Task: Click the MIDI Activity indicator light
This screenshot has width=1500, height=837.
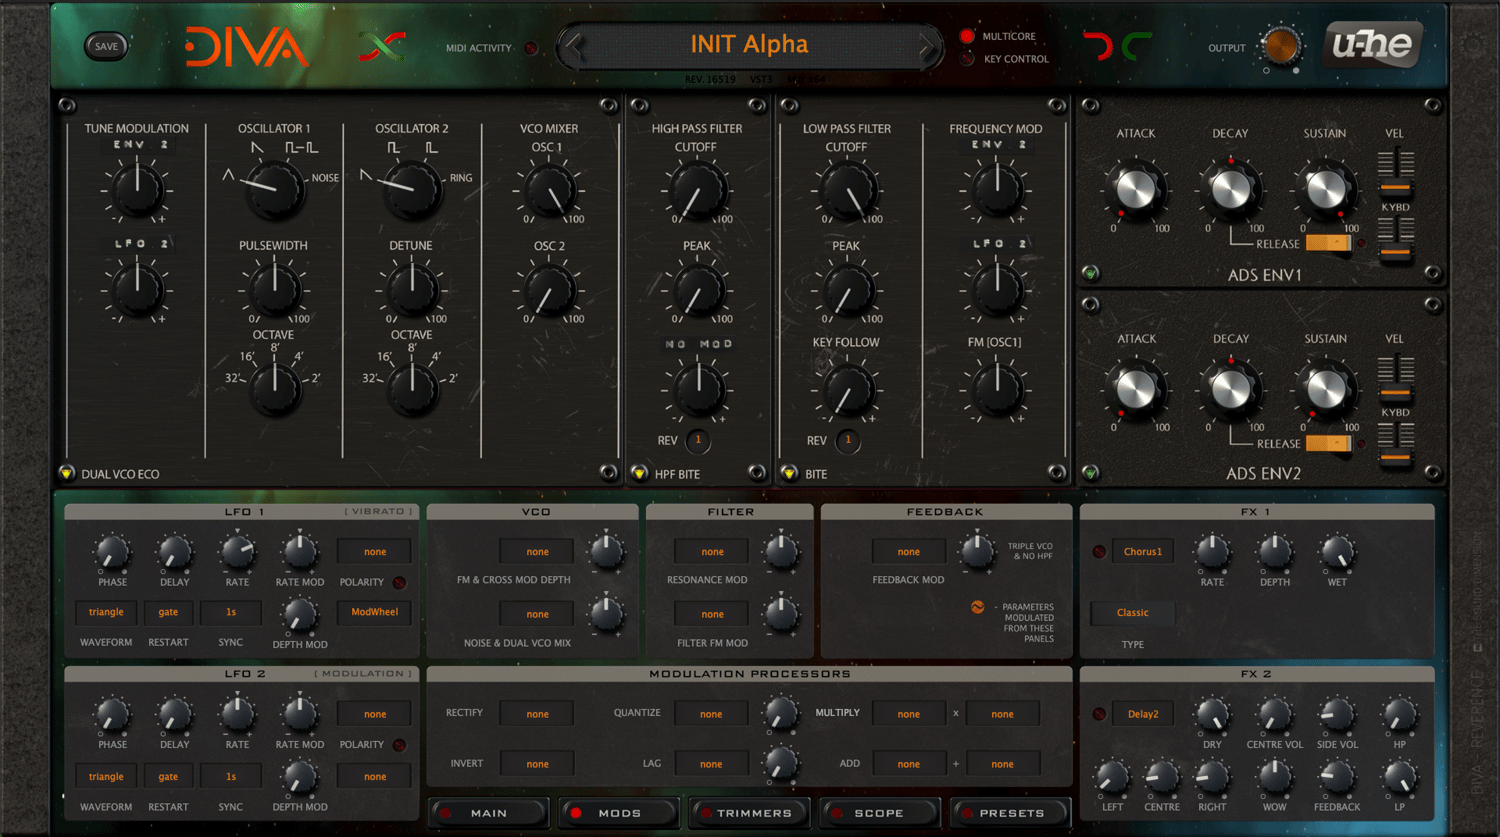Action: (x=531, y=48)
